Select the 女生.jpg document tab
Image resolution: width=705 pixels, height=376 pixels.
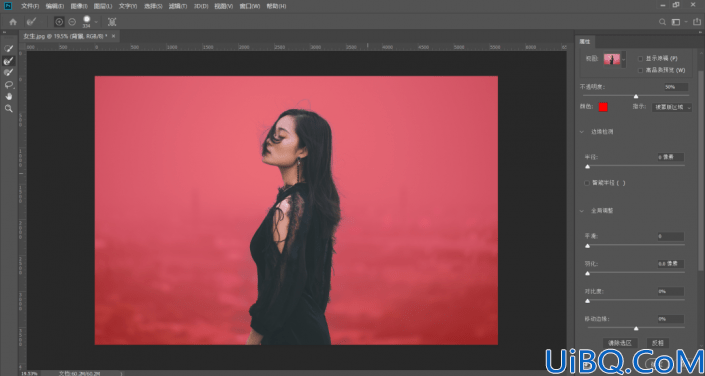(x=66, y=36)
